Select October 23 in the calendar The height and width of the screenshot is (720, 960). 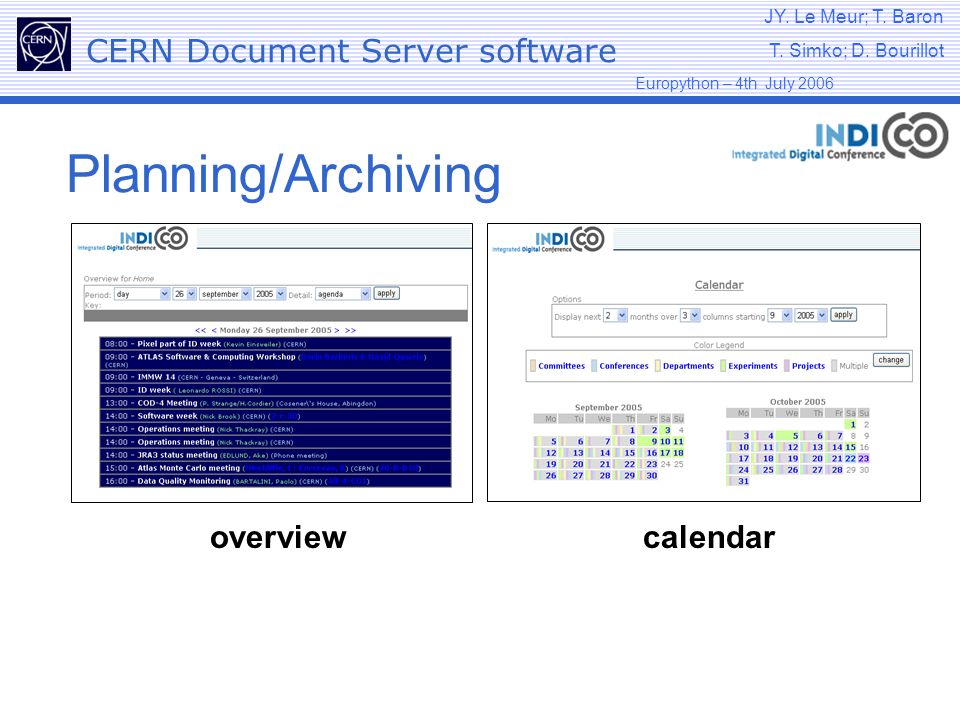click(x=863, y=459)
